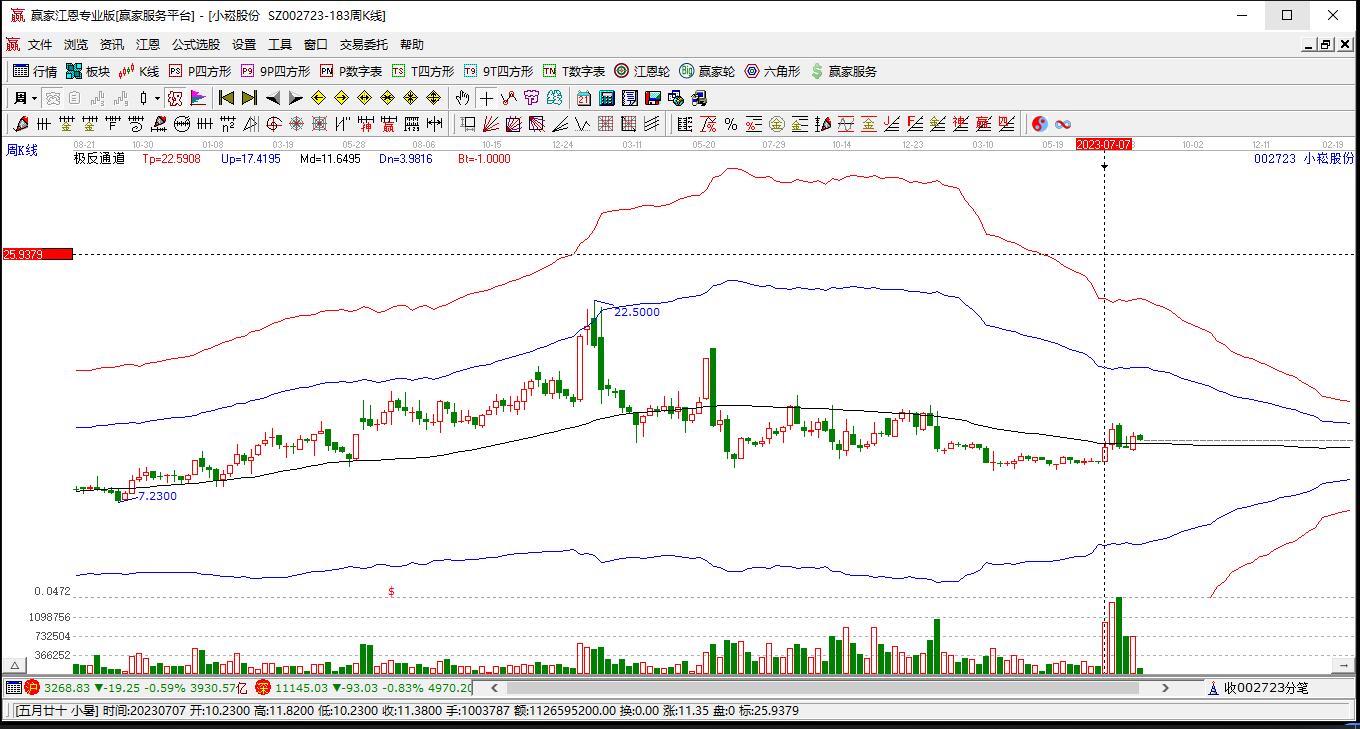Click the horizontal scrollbar track at bottom
This screenshot has height=729, width=1360.
pyautogui.click(x=830, y=688)
